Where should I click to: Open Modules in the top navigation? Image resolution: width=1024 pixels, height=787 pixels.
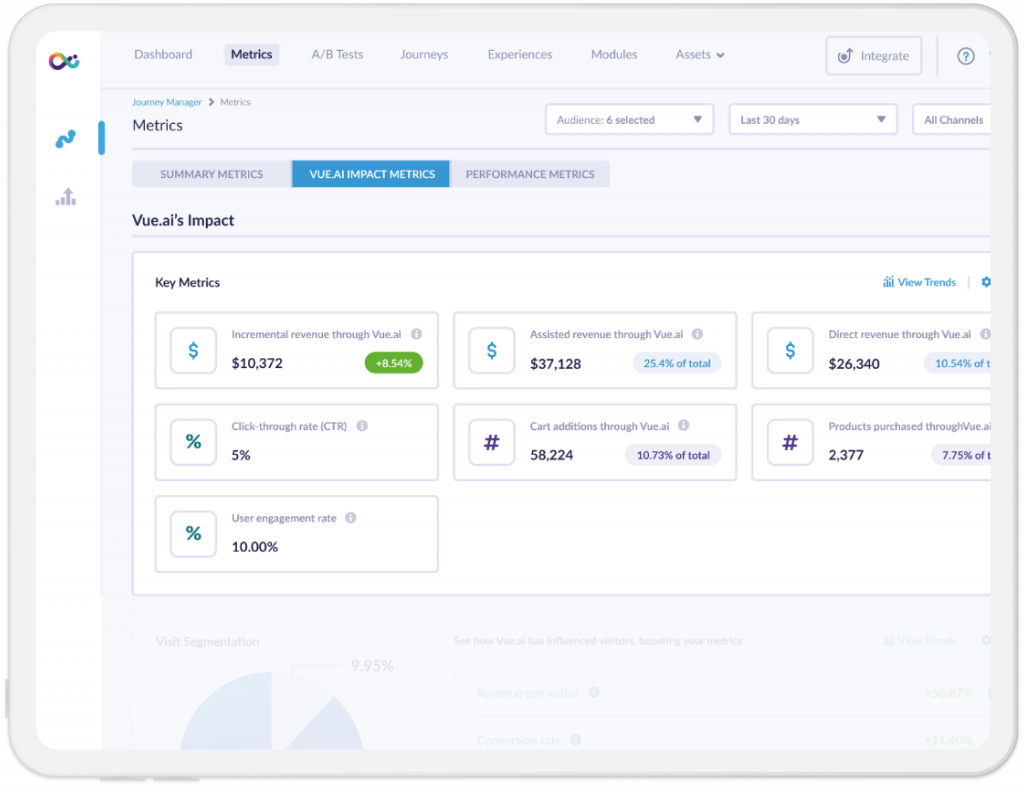click(614, 54)
